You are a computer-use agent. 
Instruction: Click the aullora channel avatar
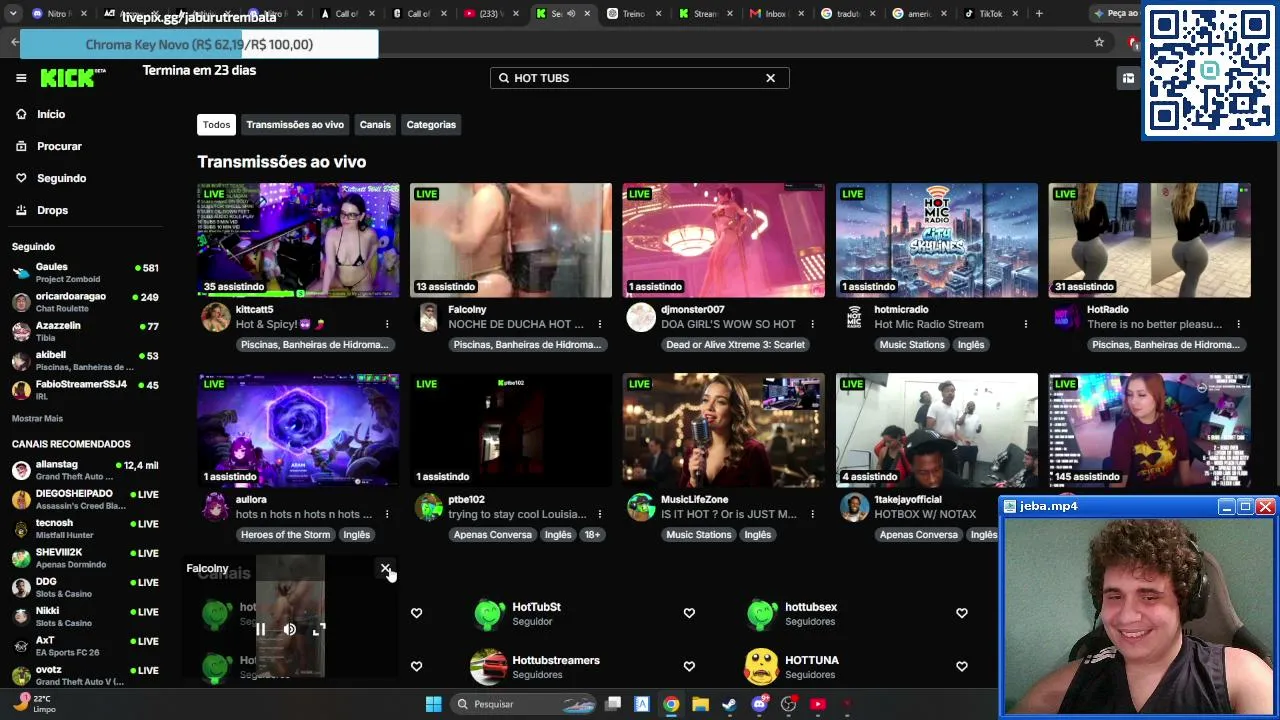click(x=215, y=507)
